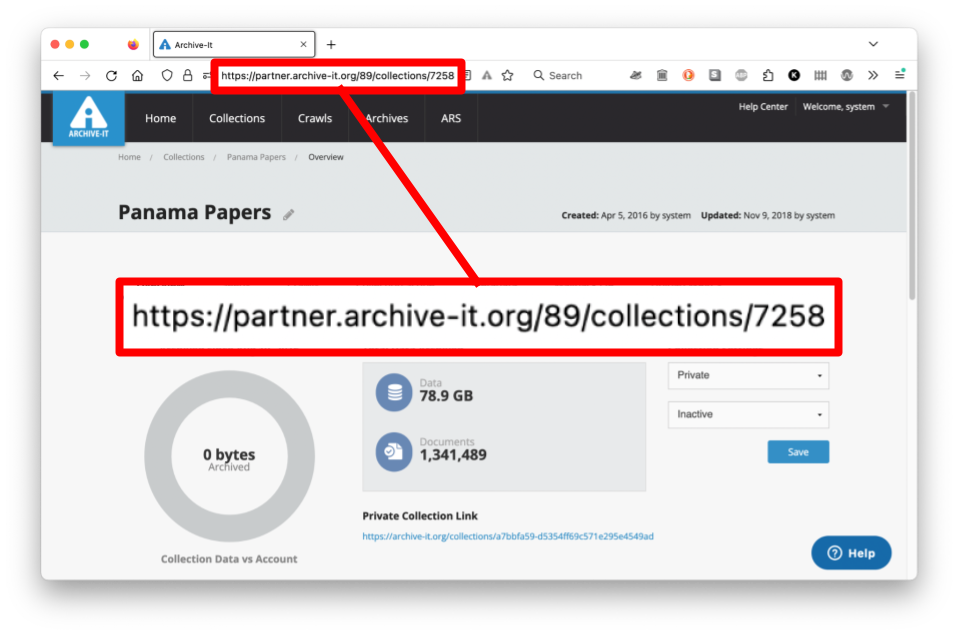Viewport: 960px width, 638px height.
Task: Save the collection settings
Action: tap(797, 451)
